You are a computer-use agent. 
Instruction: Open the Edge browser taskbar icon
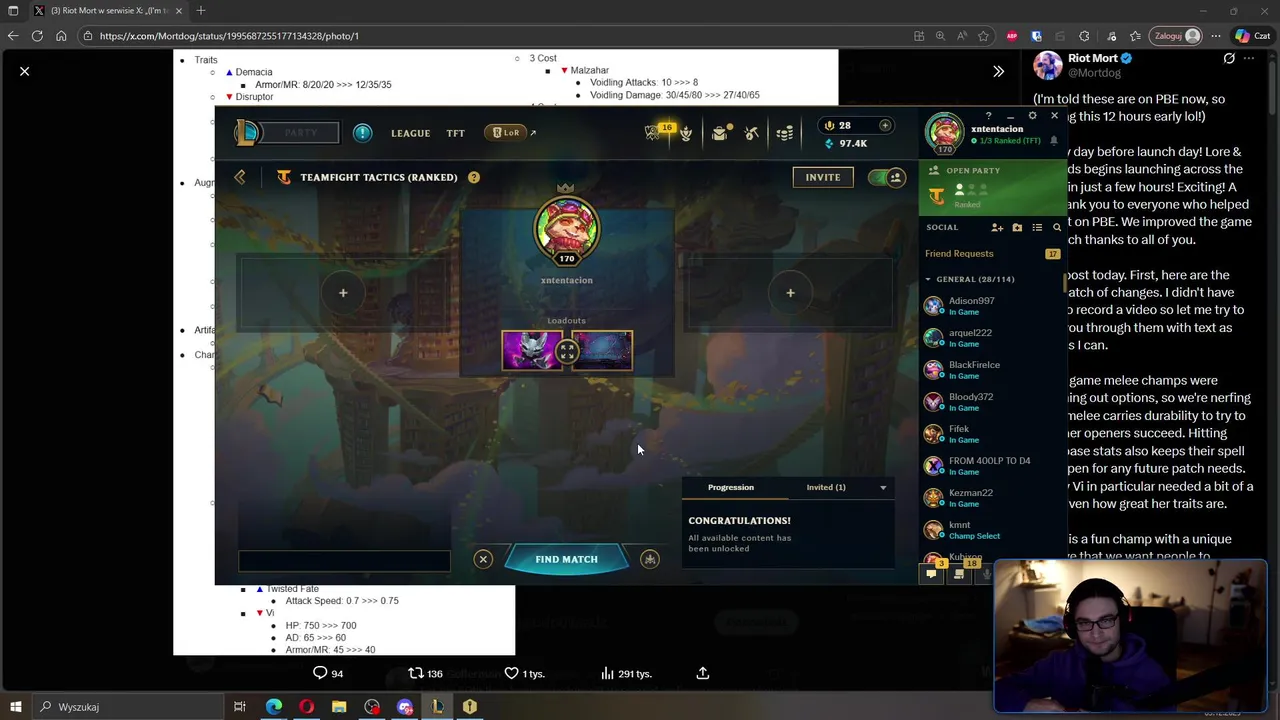(x=274, y=707)
